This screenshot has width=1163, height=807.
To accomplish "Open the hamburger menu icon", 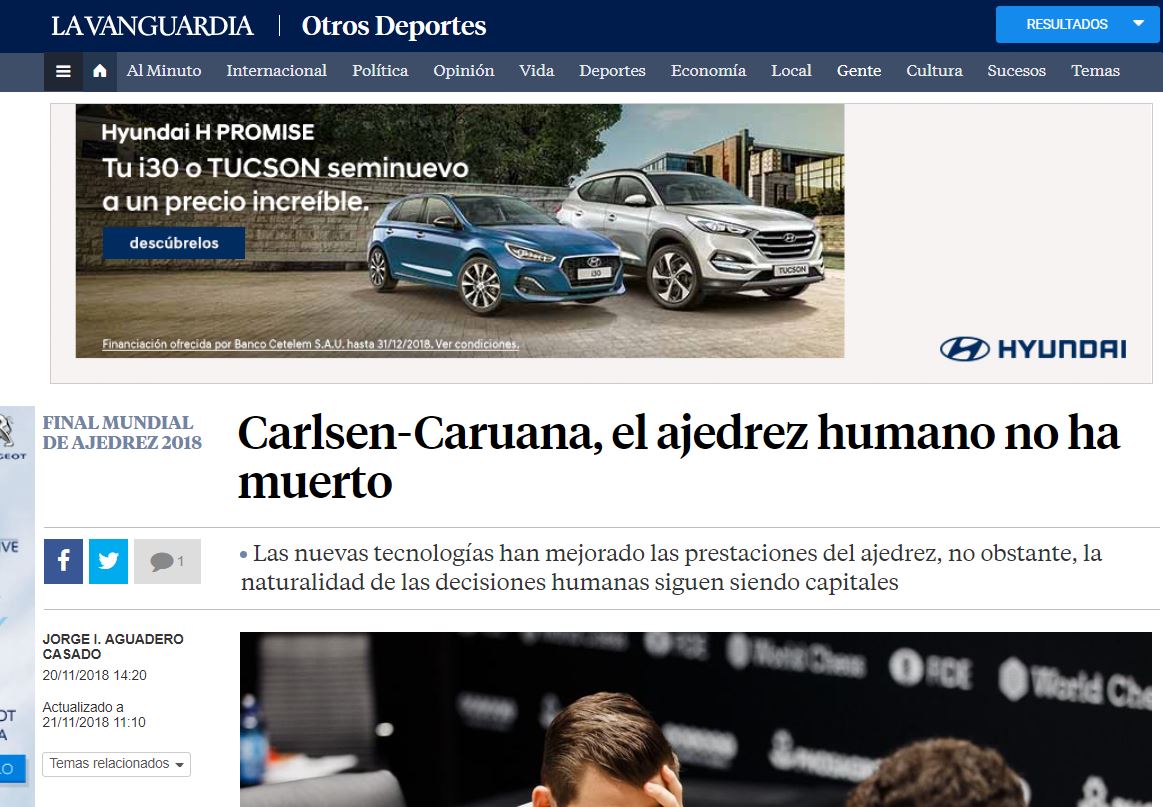I will click(x=63, y=71).
